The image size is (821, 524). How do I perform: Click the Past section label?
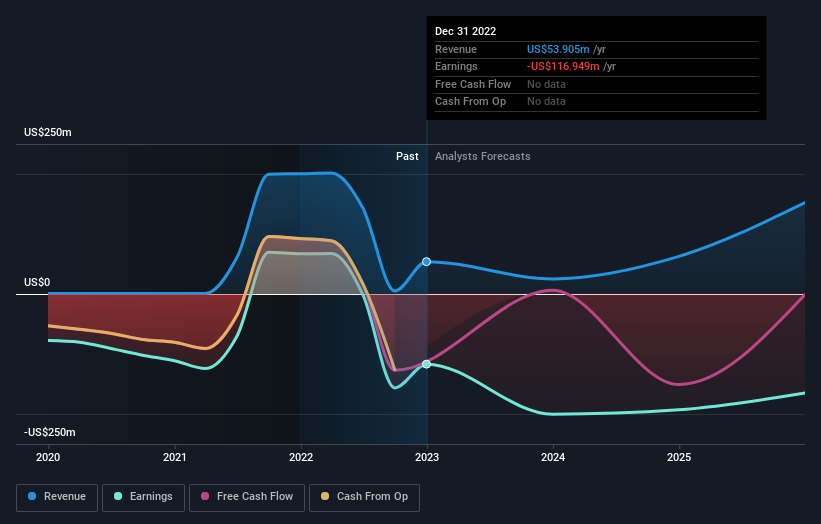pos(407,157)
